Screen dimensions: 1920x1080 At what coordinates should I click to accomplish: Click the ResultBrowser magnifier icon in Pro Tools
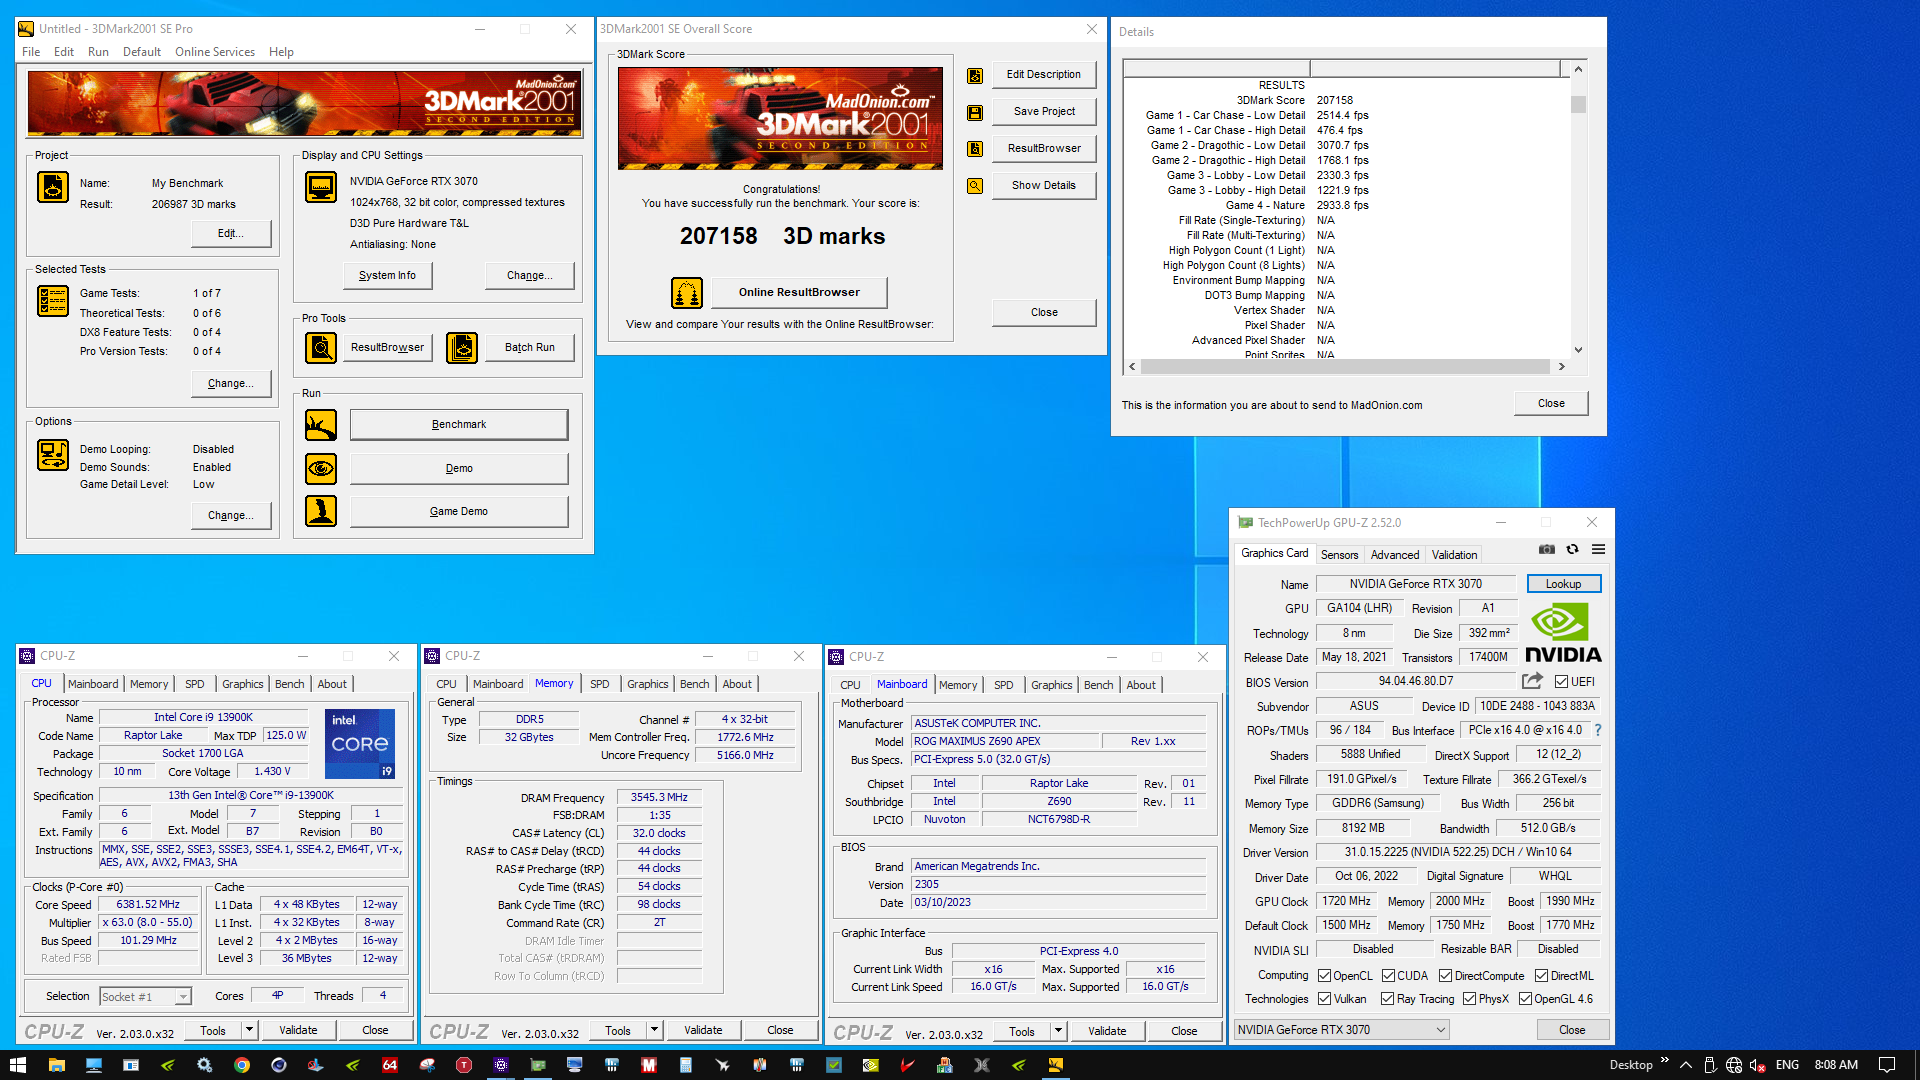(321, 348)
